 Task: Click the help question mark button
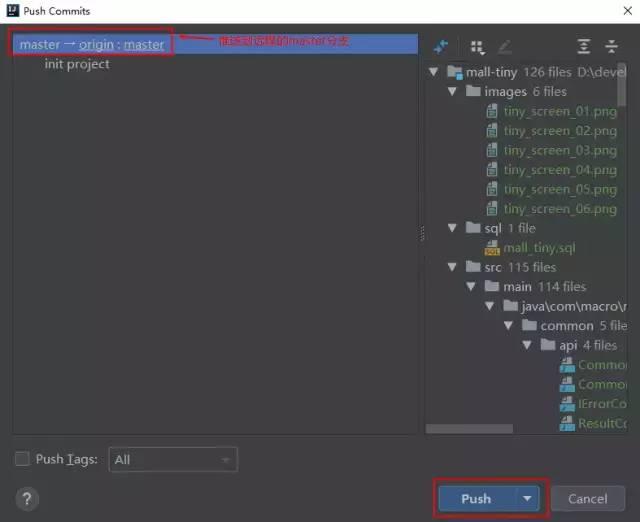click(27, 499)
